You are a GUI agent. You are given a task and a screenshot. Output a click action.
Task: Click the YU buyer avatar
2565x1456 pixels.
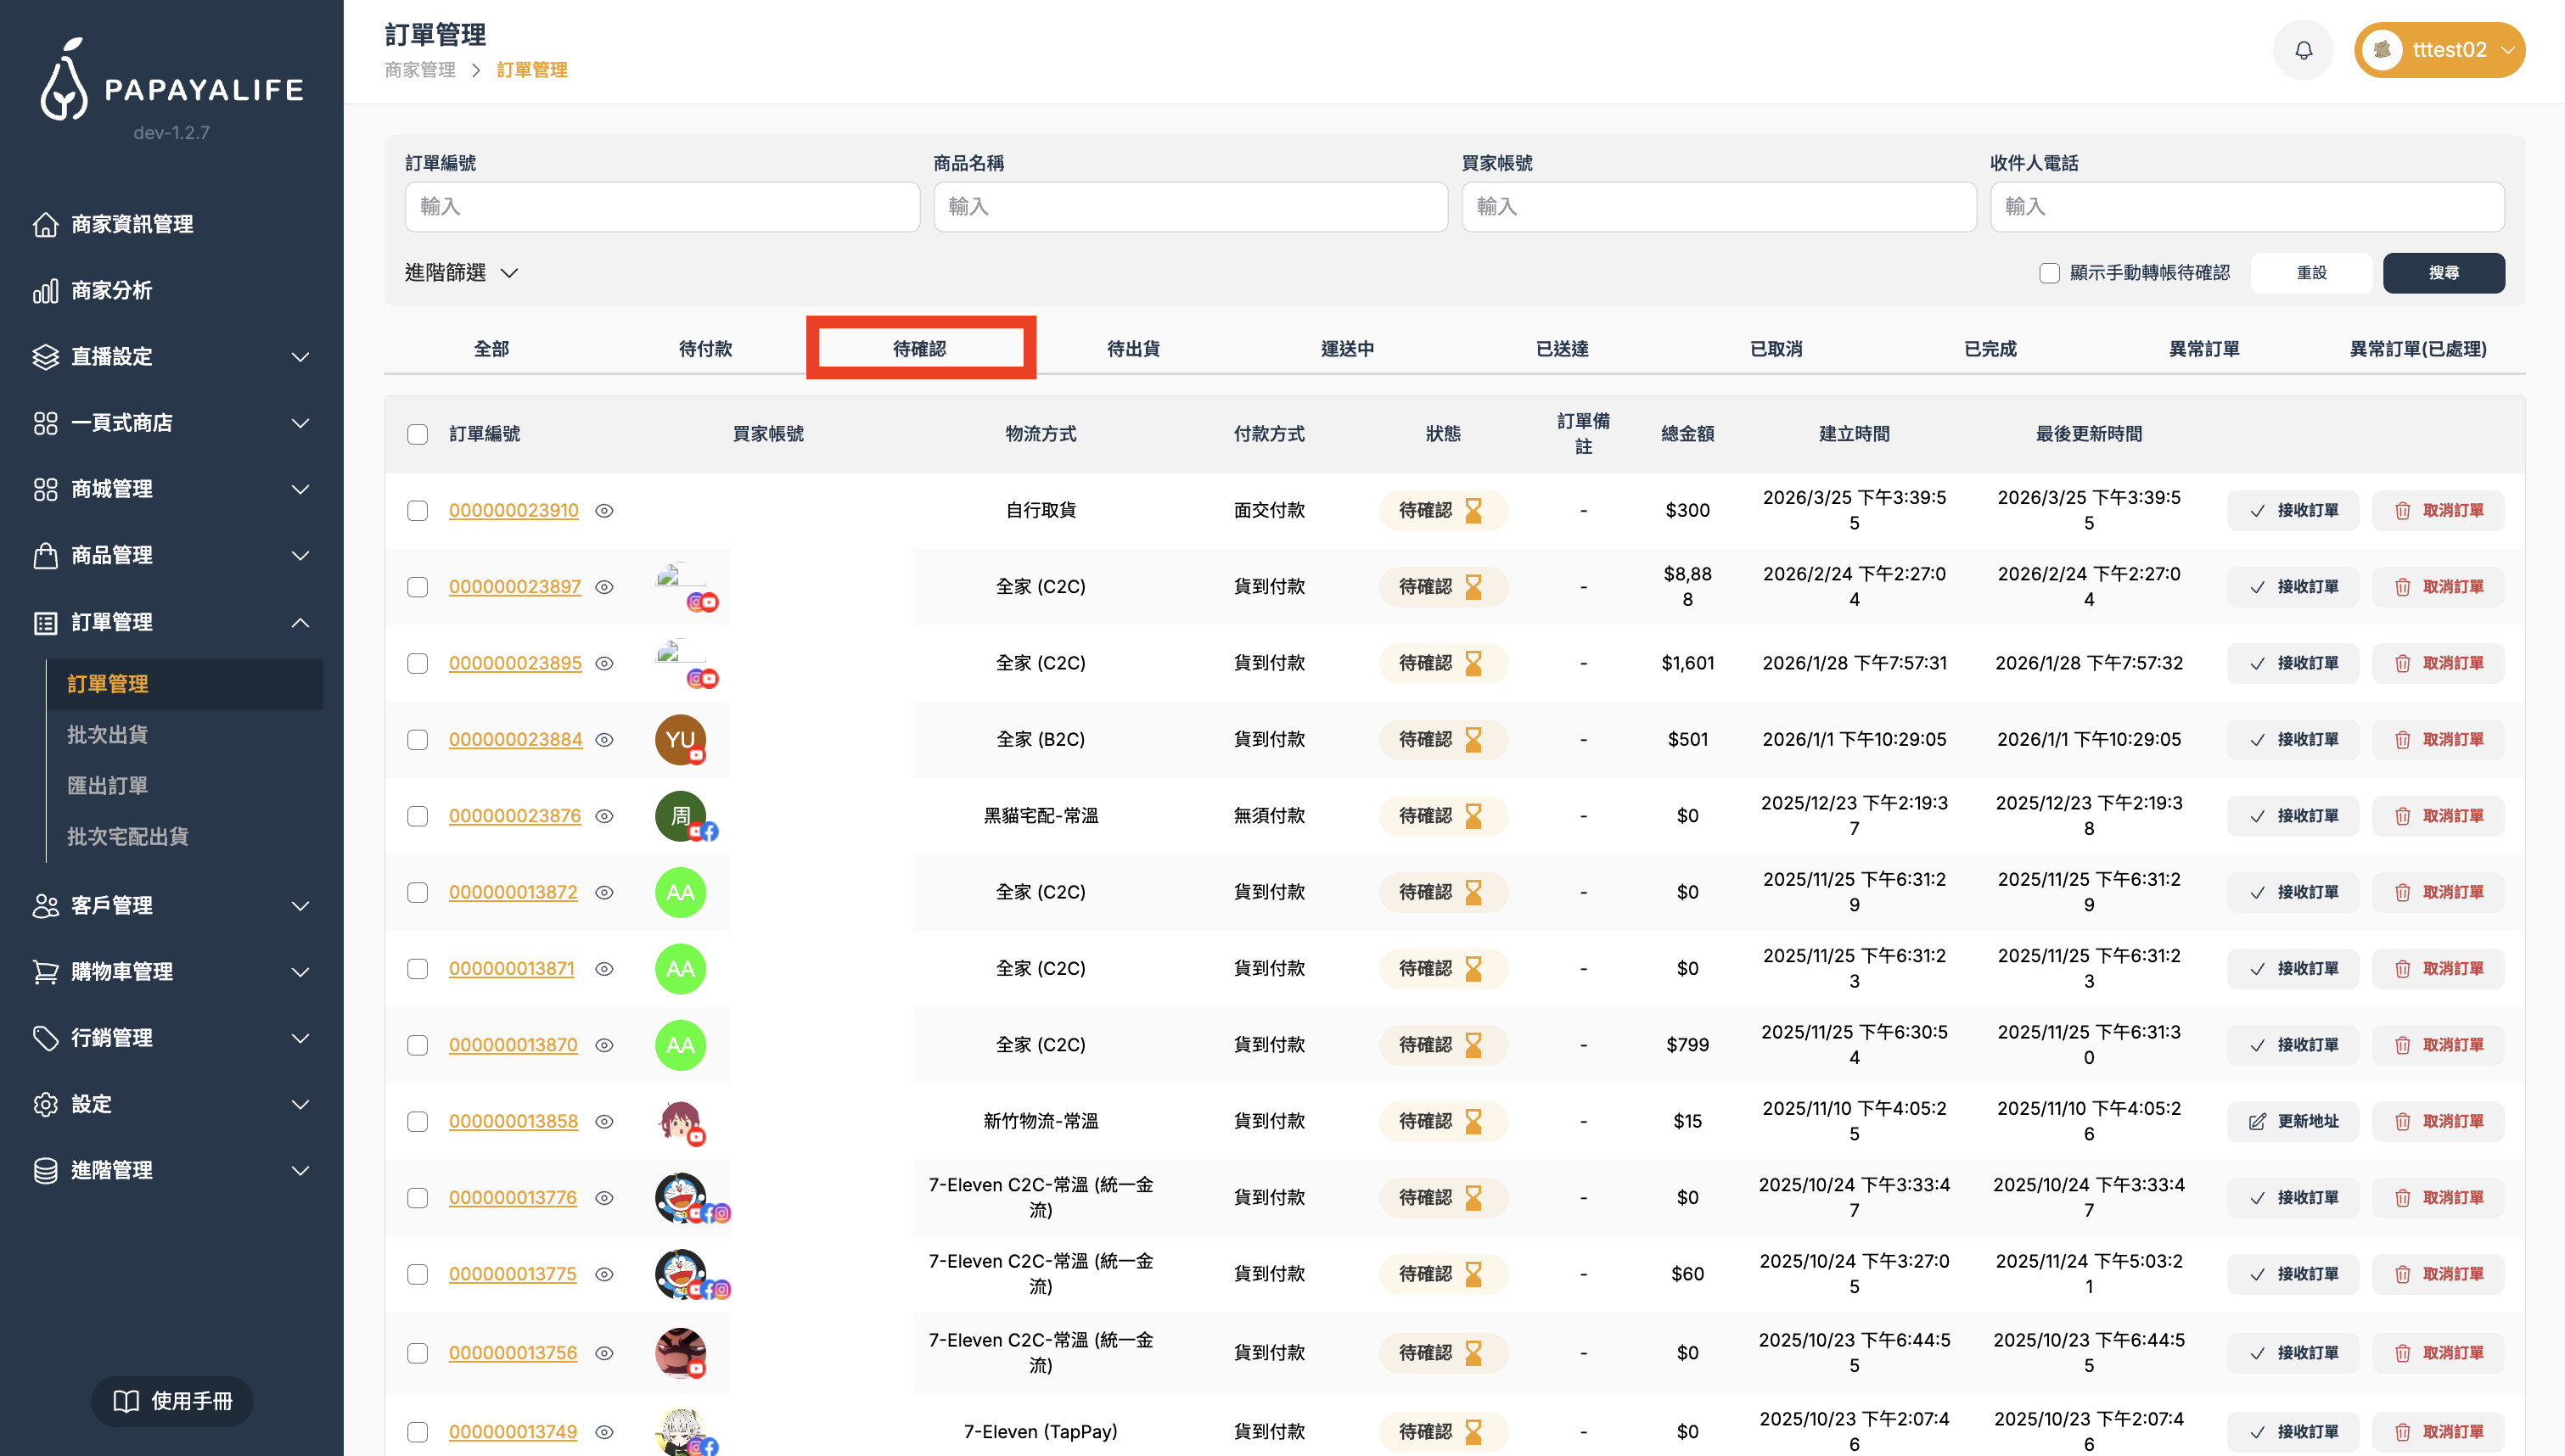[x=680, y=740]
